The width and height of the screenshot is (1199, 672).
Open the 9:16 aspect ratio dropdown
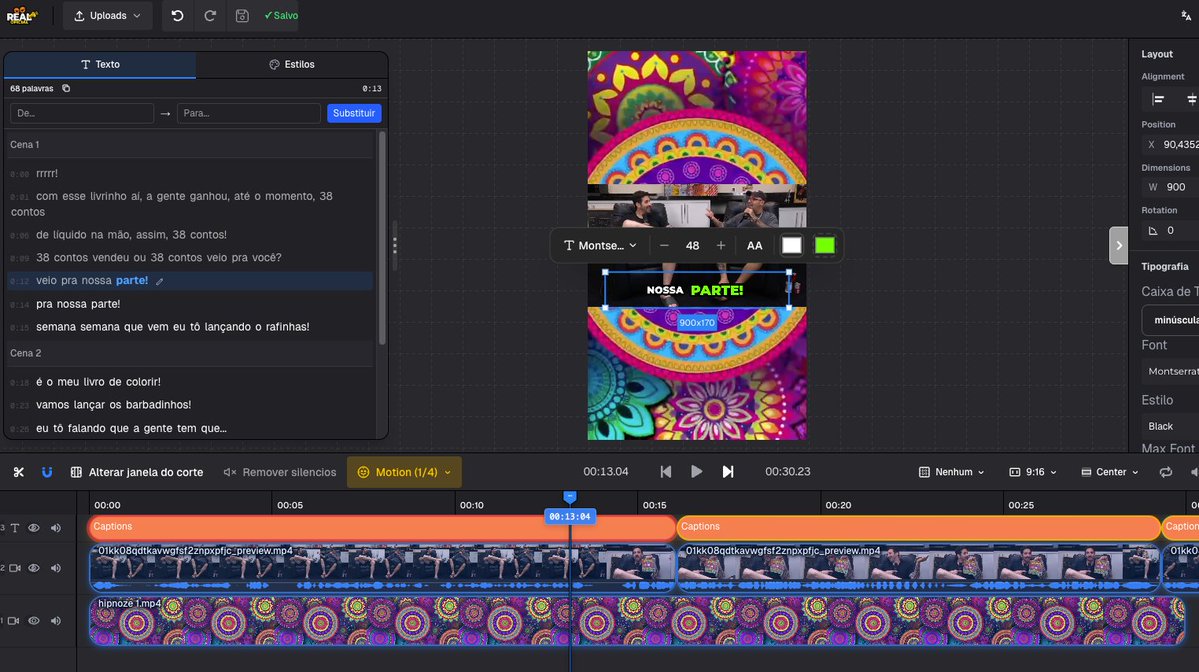[1033, 472]
